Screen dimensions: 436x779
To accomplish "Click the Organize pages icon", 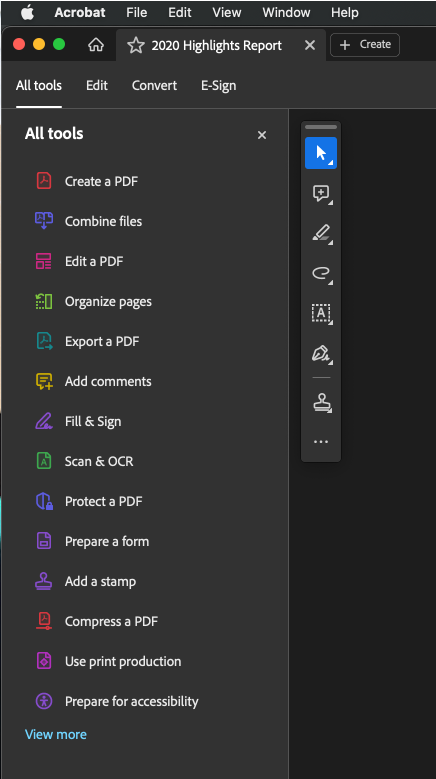I will [44, 301].
